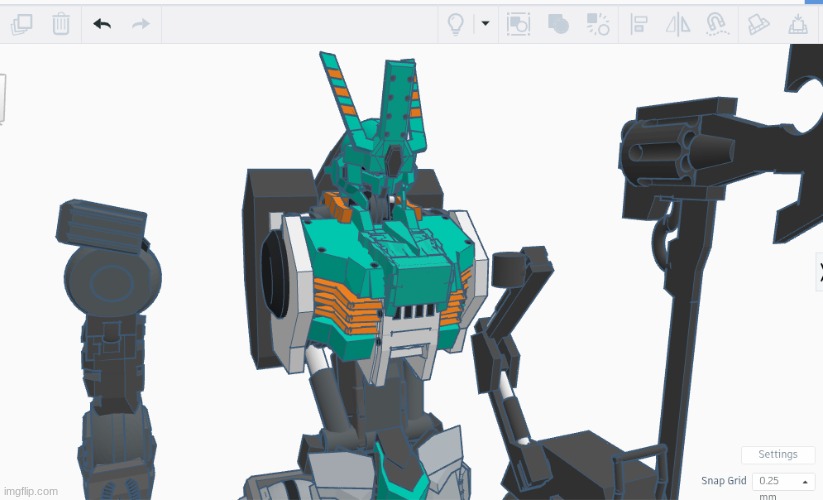The image size is (823, 500).
Task: Open the Snap Grid value dropdown
Action: tap(783, 481)
